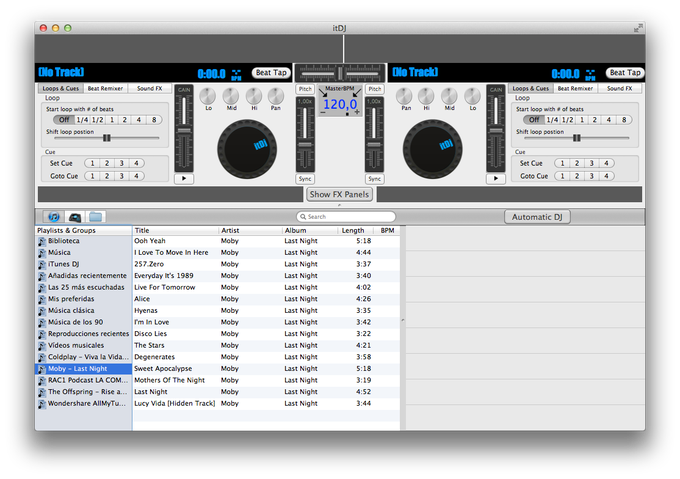680x479 pixels.
Task: Set right deck loop to 1/4 beat
Action: (x=552, y=120)
